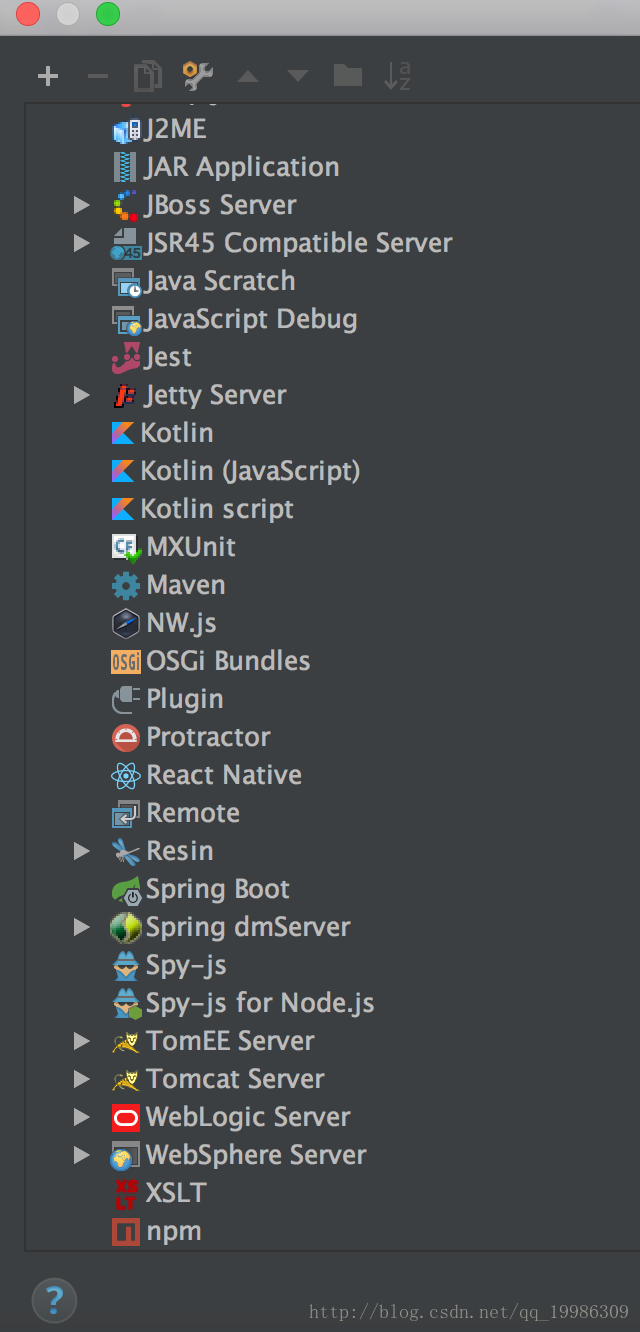Click the npm icon
This screenshot has width=640, height=1332.
click(126, 1231)
